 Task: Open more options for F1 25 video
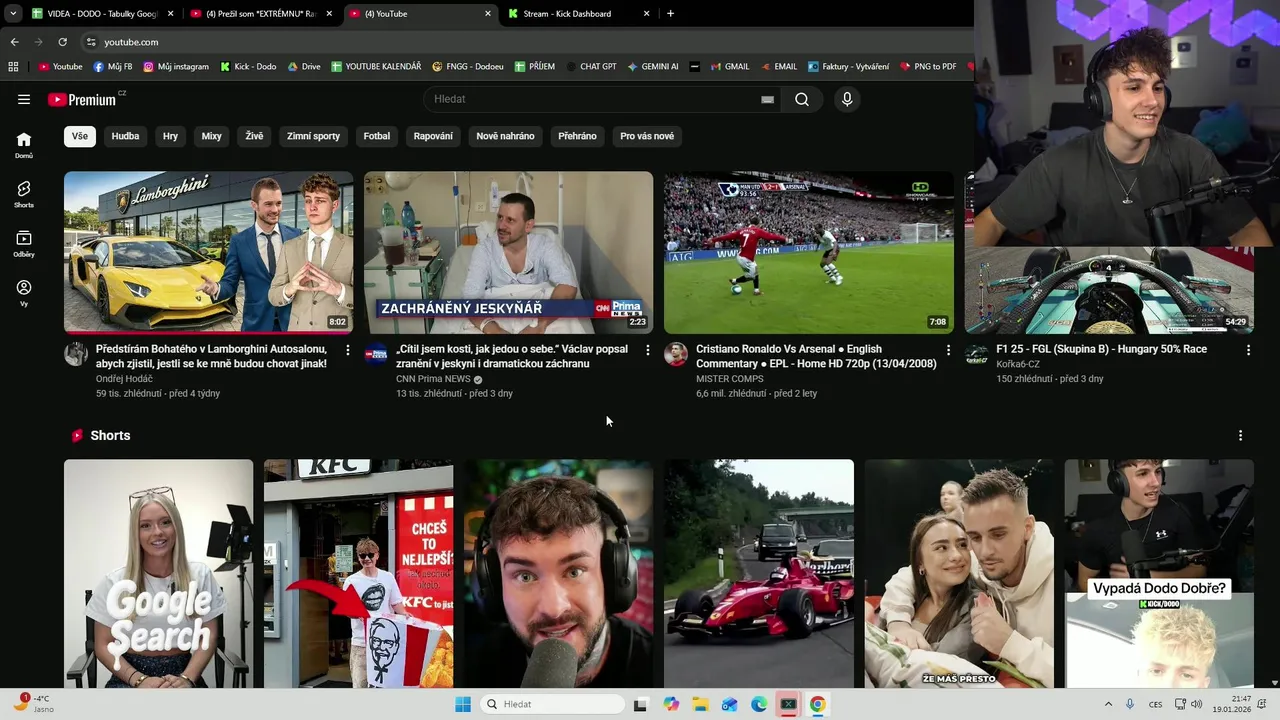[x=1248, y=350]
